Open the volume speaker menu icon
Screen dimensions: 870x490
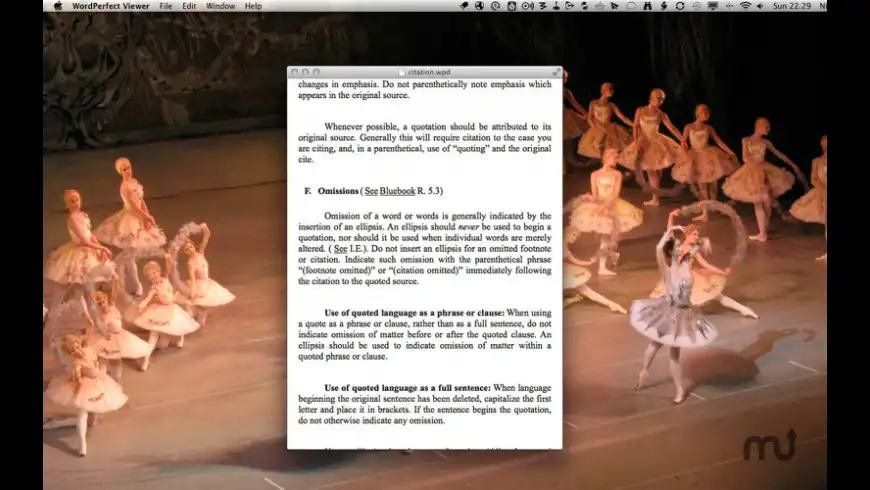[760, 6]
